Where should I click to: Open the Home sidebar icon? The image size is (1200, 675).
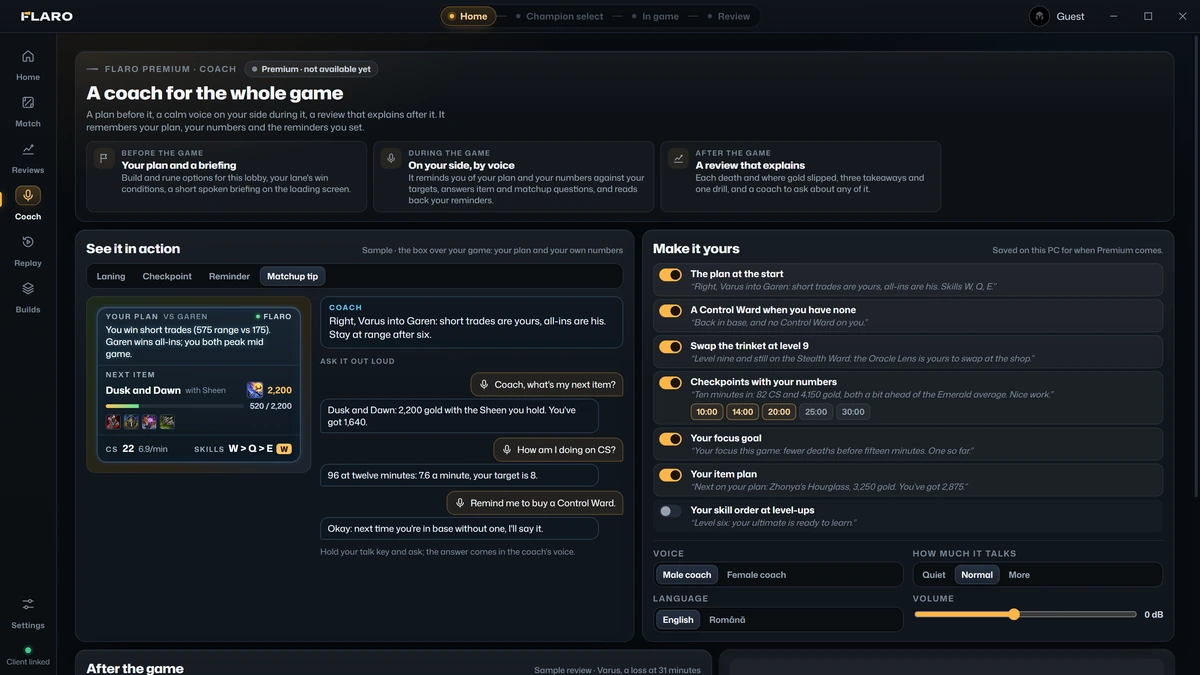28,57
